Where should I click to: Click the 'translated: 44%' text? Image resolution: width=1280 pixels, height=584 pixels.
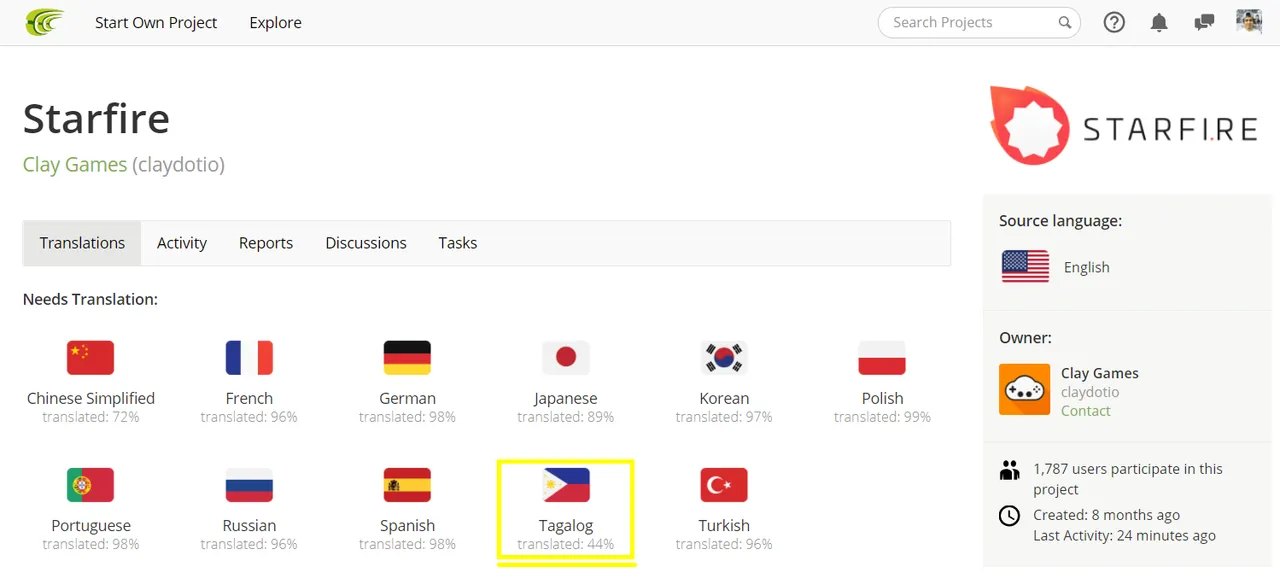[566, 545]
